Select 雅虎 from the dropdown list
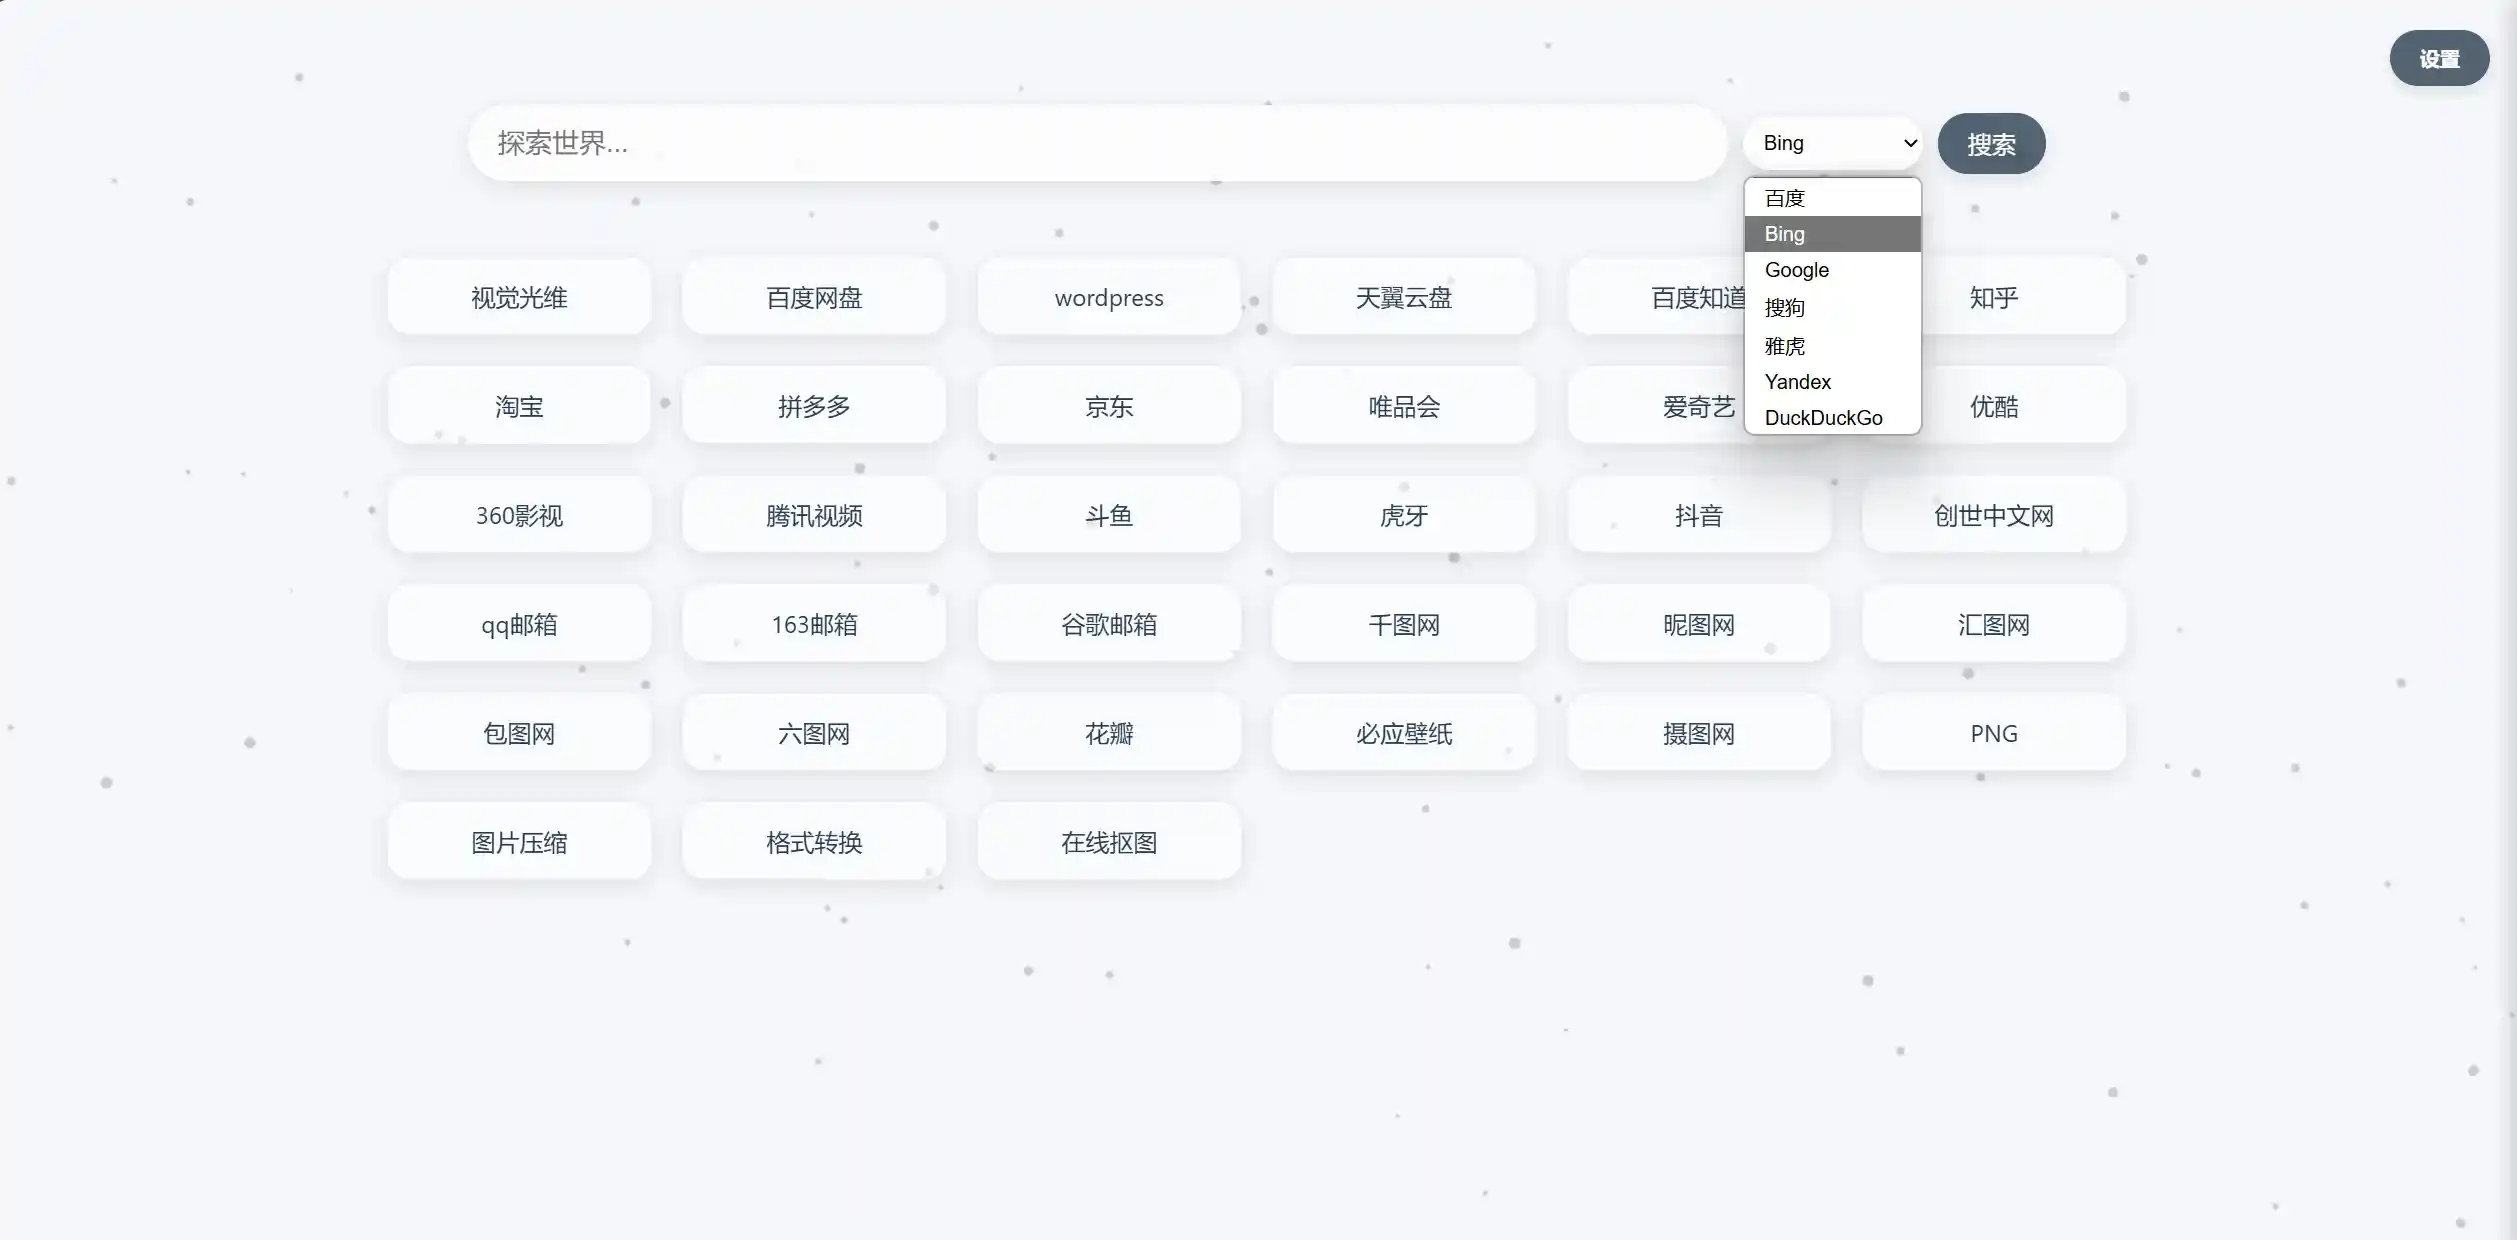The width and height of the screenshot is (2517, 1240). pyautogui.click(x=1832, y=346)
